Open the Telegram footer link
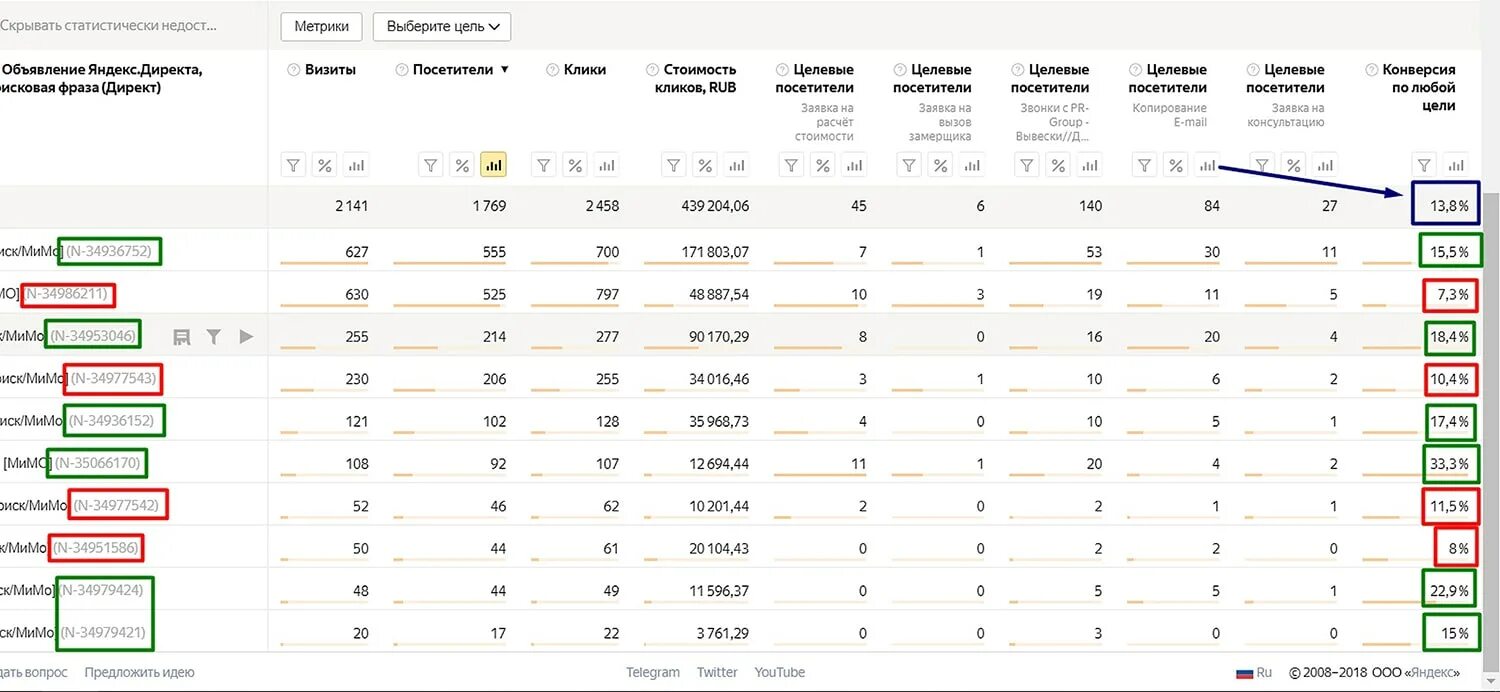The height and width of the screenshot is (692, 1500). click(653, 672)
